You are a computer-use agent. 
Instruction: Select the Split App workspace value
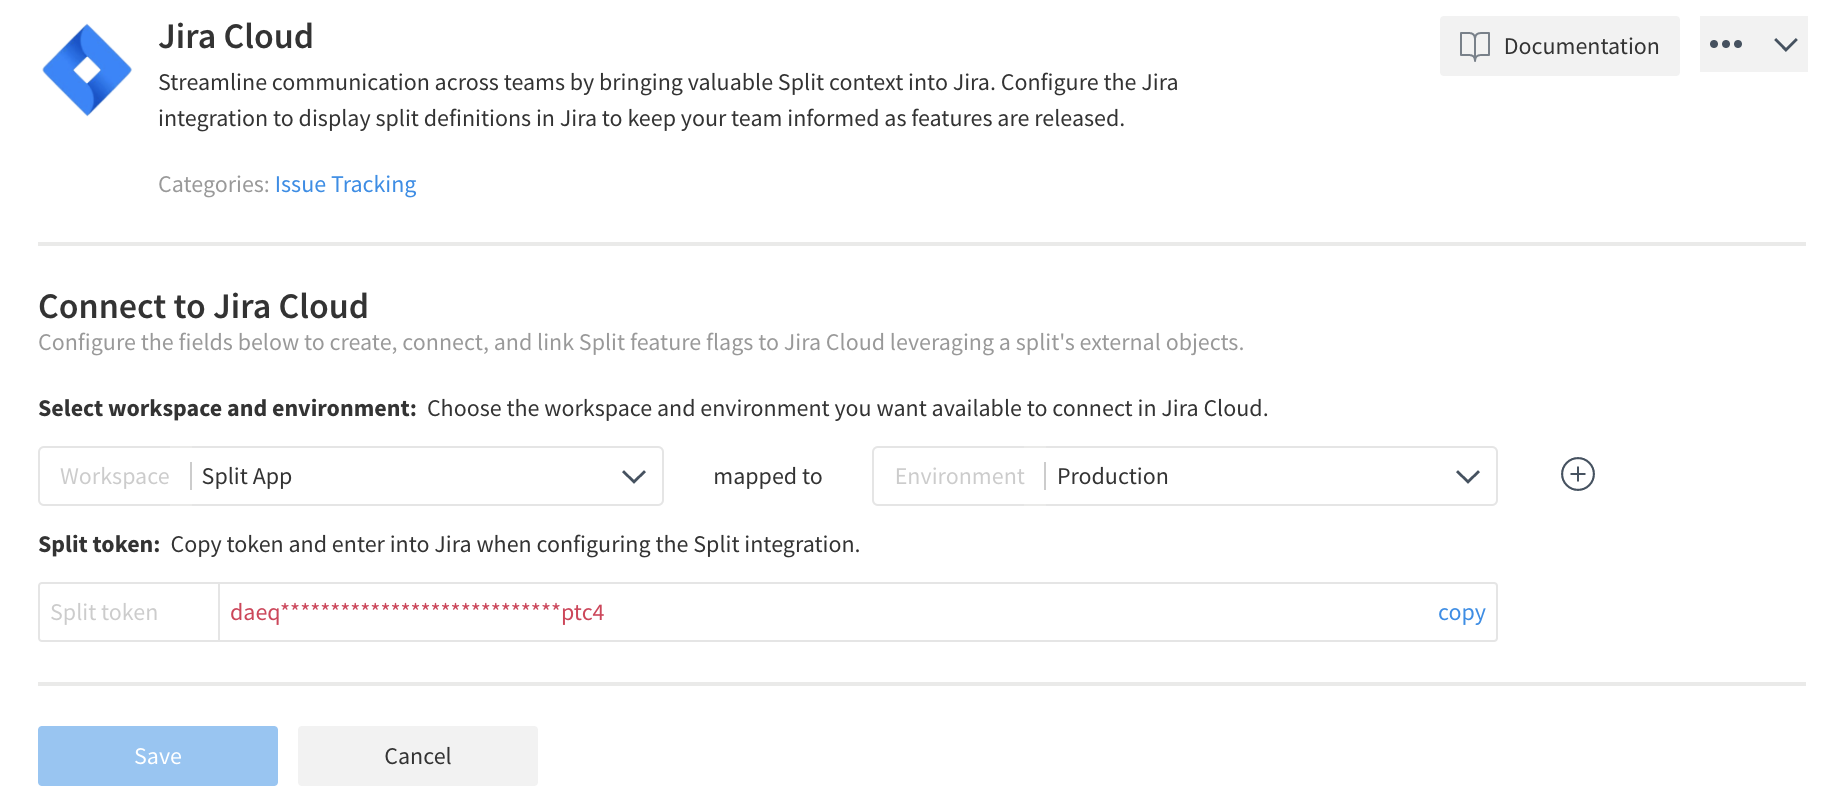pos(247,476)
